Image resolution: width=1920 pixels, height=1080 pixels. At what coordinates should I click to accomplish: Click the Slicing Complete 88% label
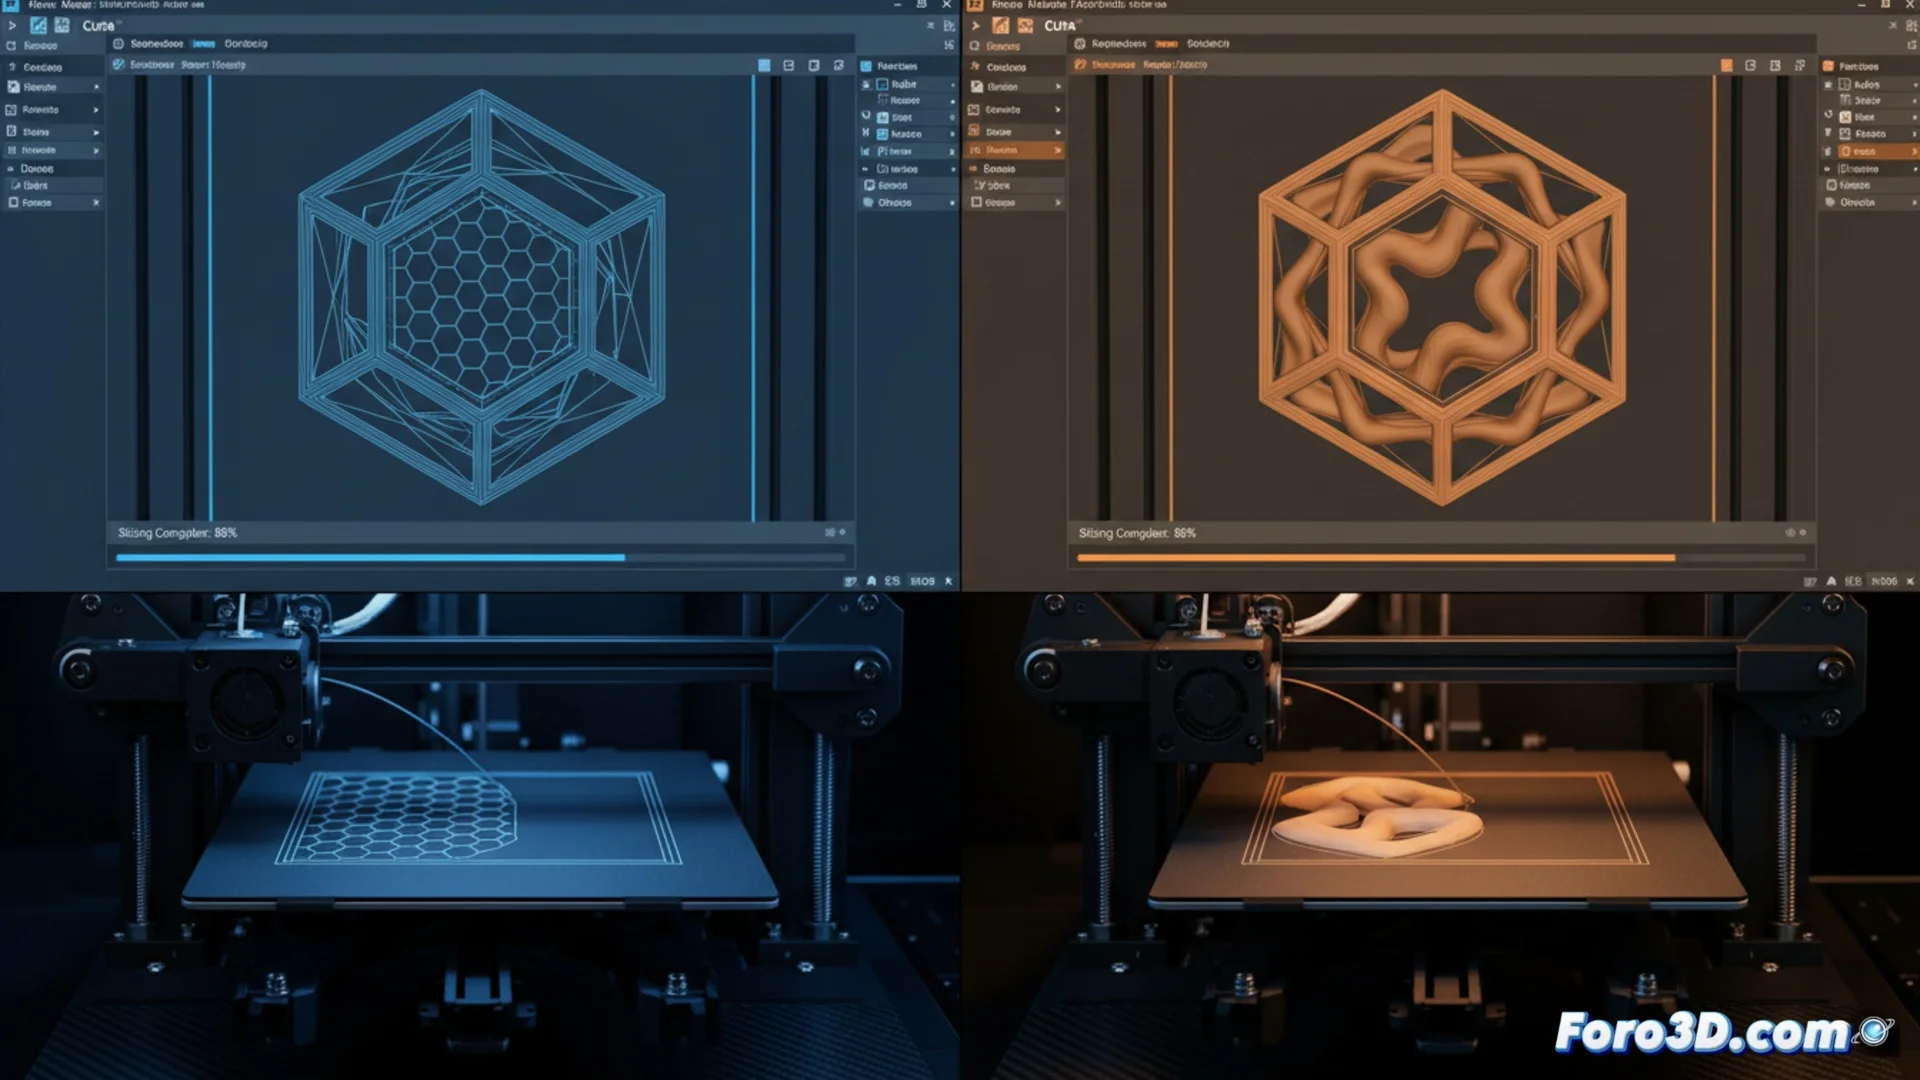click(176, 533)
